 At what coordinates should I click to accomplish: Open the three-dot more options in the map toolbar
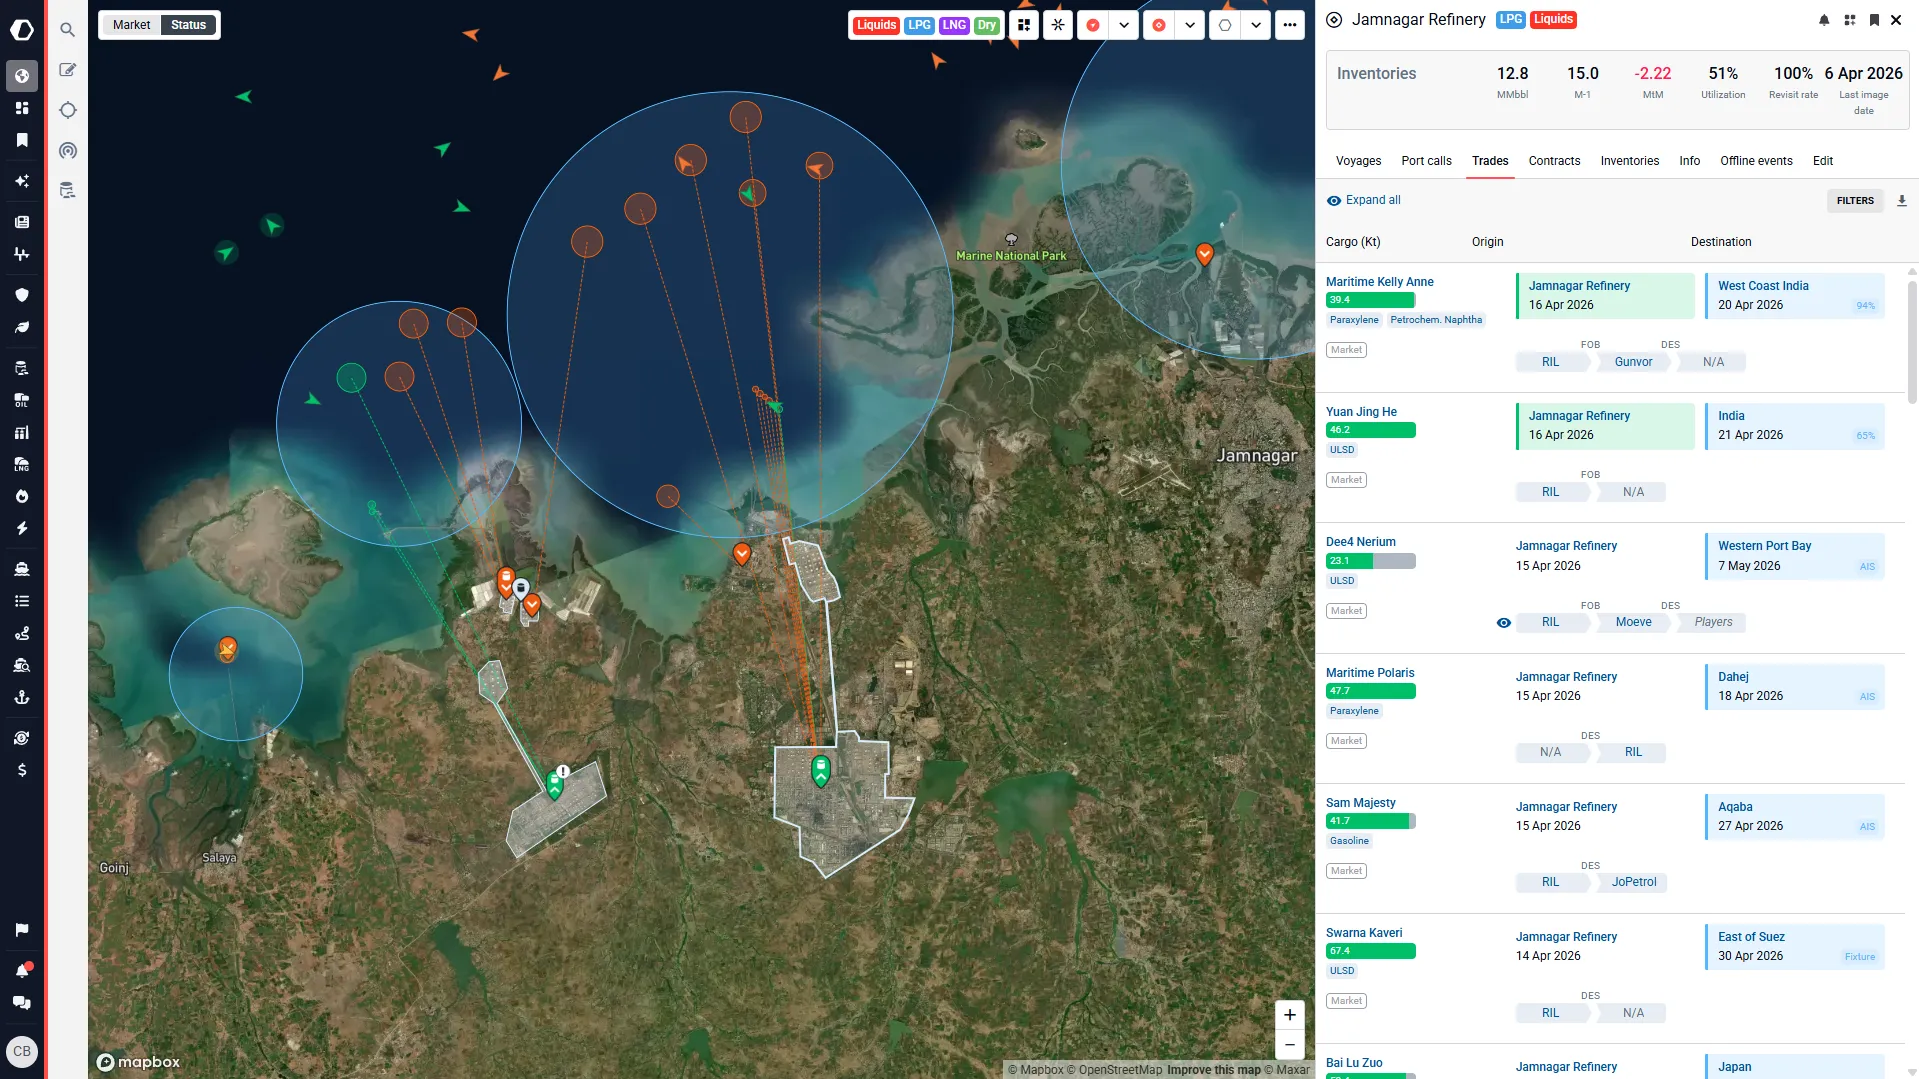click(x=1290, y=25)
